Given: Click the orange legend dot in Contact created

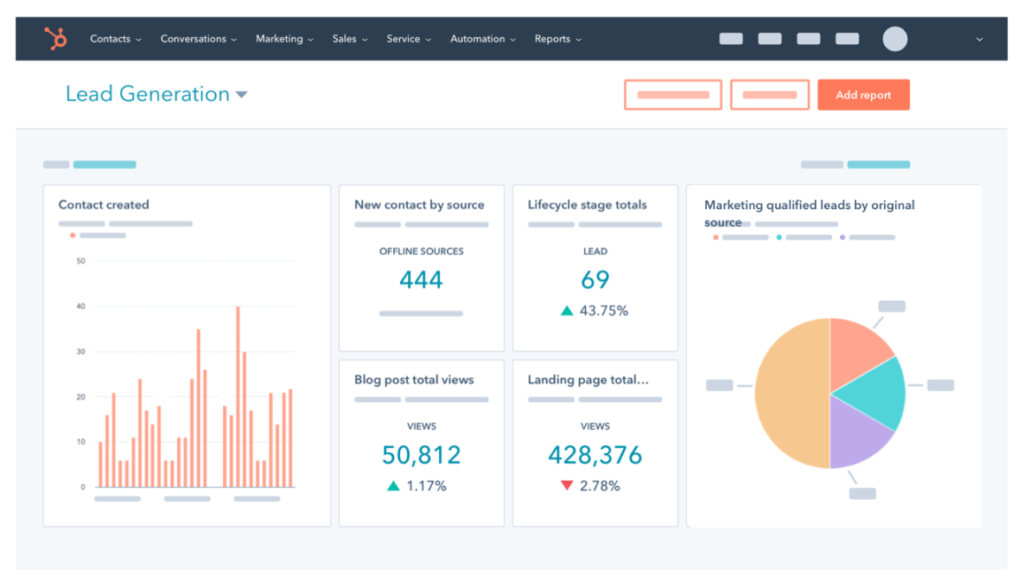Looking at the screenshot, I should click(73, 236).
